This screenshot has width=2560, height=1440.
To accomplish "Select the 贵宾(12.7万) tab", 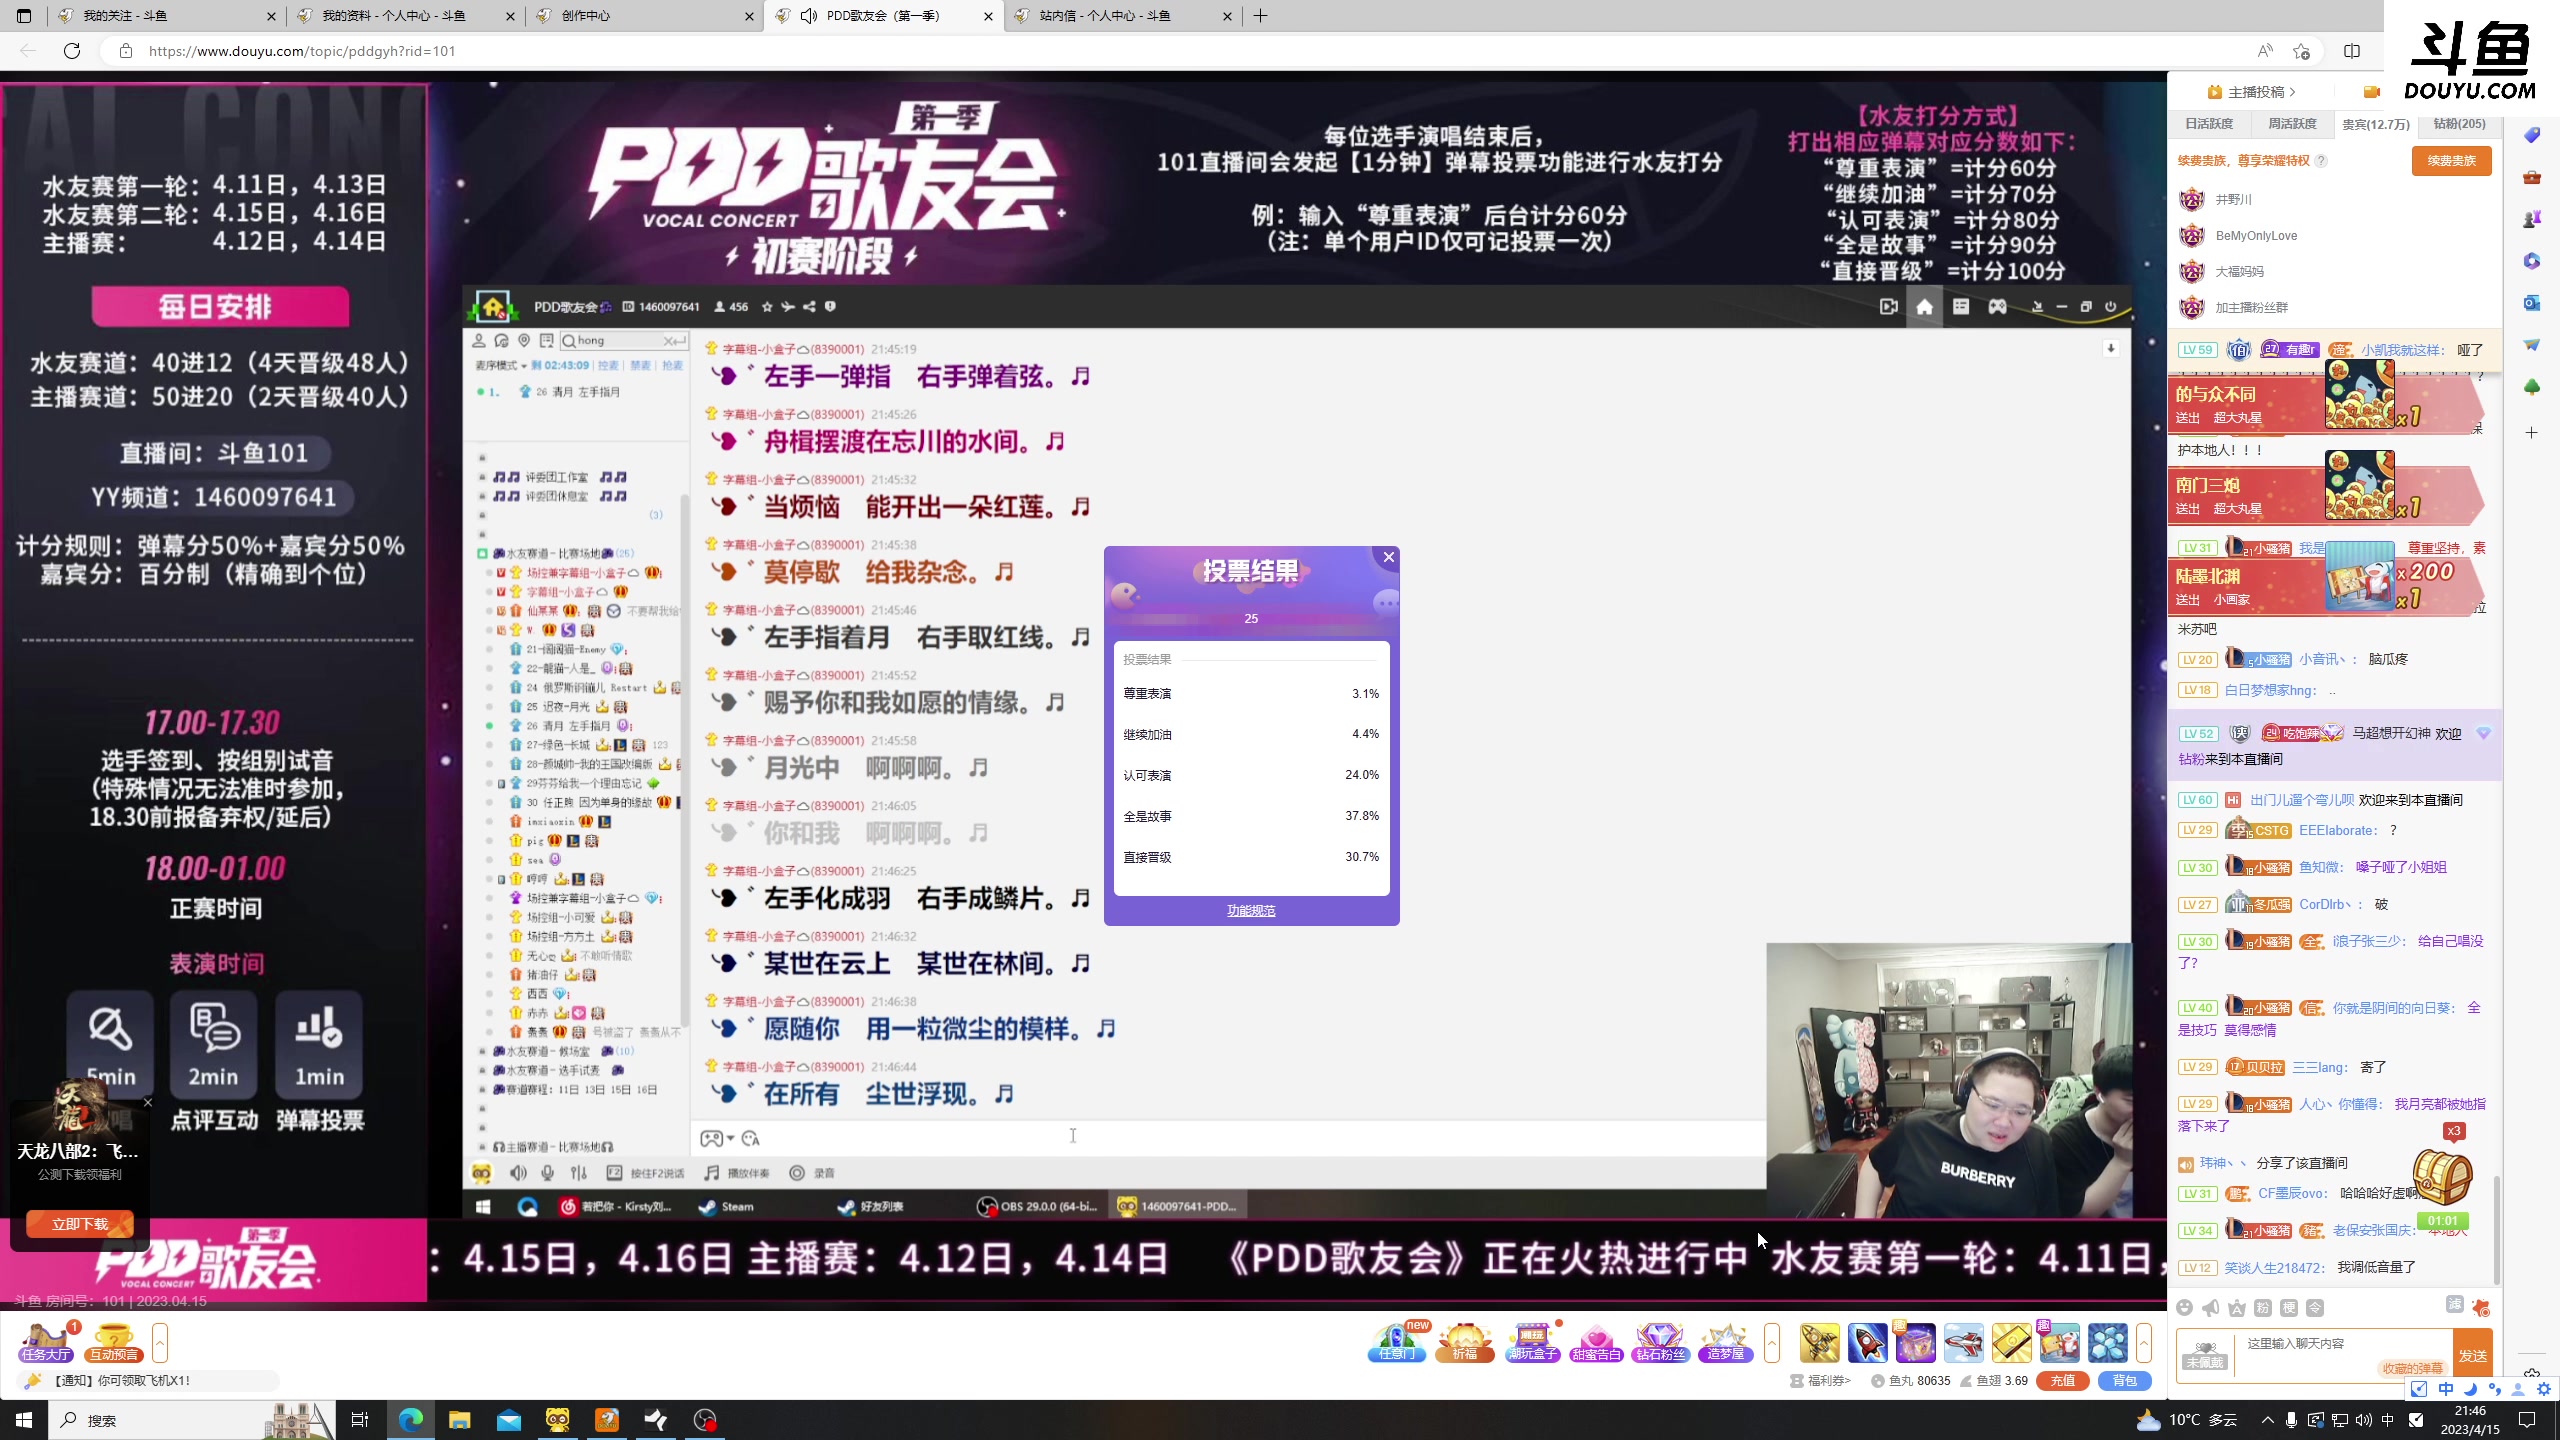I will pos(2375,124).
